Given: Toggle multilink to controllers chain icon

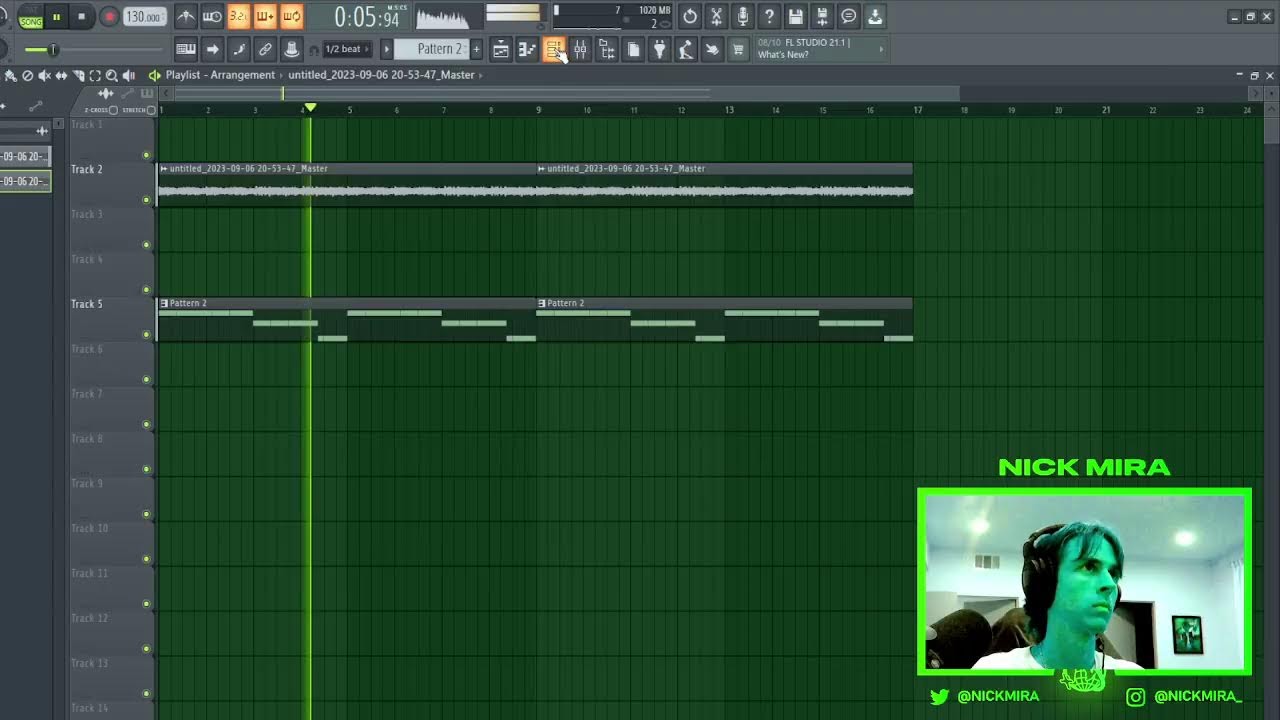Looking at the screenshot, I should [x=265, y=49].
